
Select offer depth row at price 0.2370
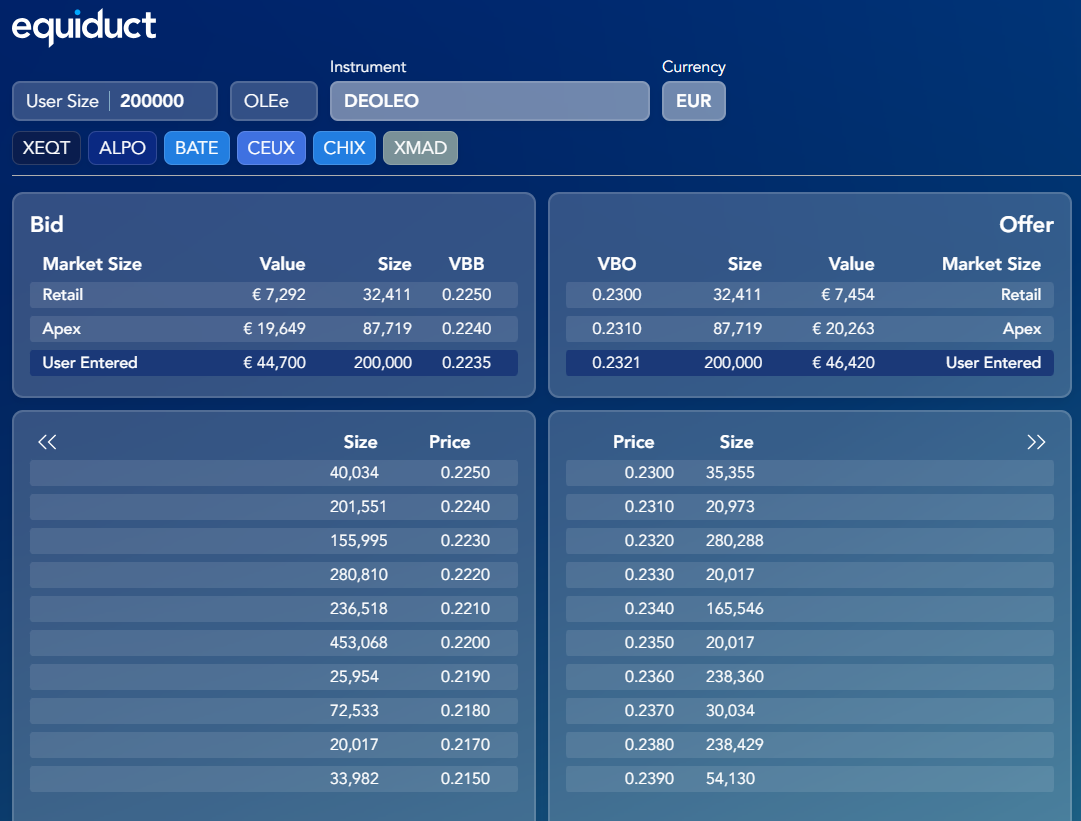point(809,711)
